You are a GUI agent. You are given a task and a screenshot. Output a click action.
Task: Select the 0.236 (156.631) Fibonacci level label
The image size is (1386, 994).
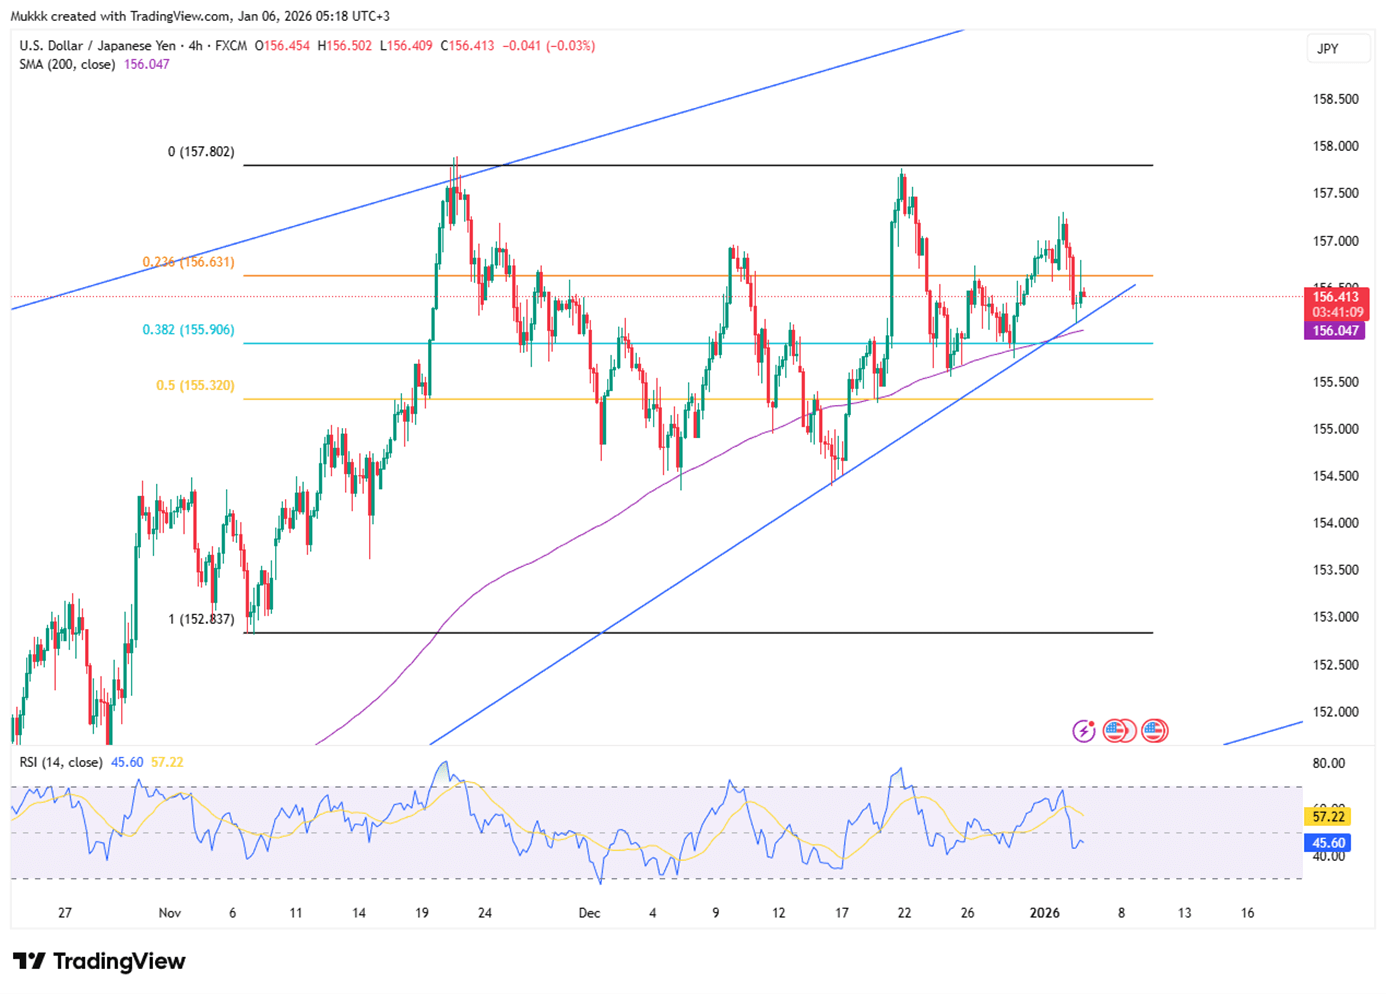188,262
